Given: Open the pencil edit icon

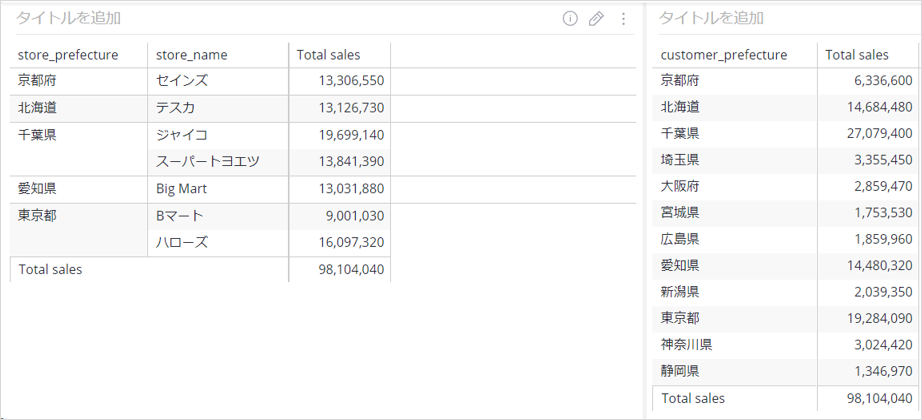Looking at the screenshot, I should pos(596,19).
